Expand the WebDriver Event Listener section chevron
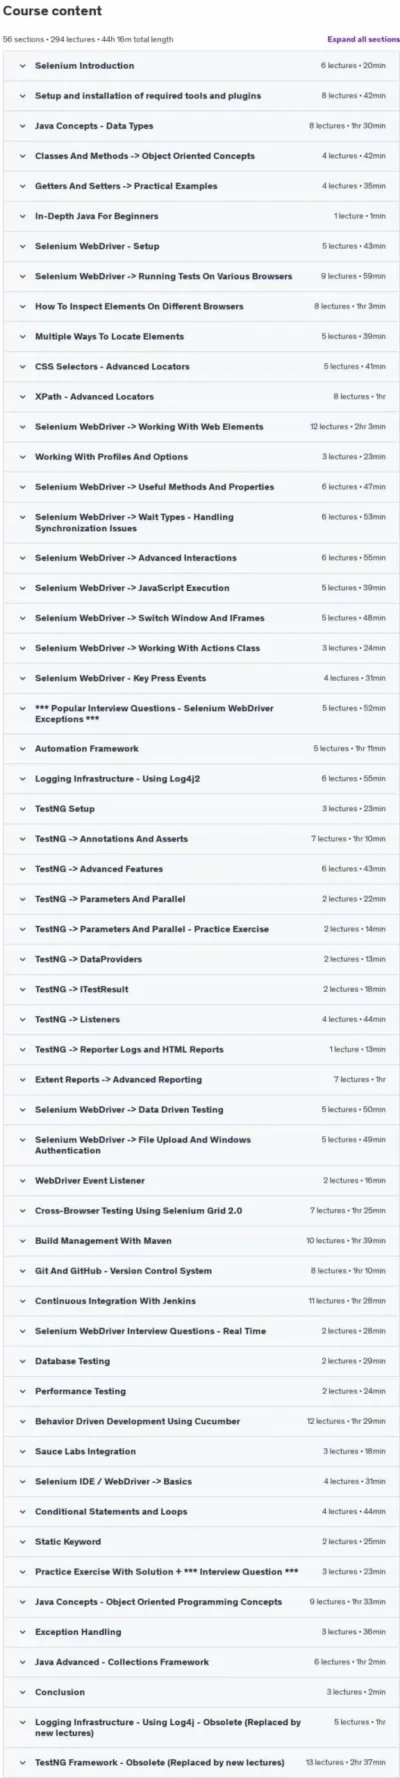400x1778 pixels. tap(23, 1181)
